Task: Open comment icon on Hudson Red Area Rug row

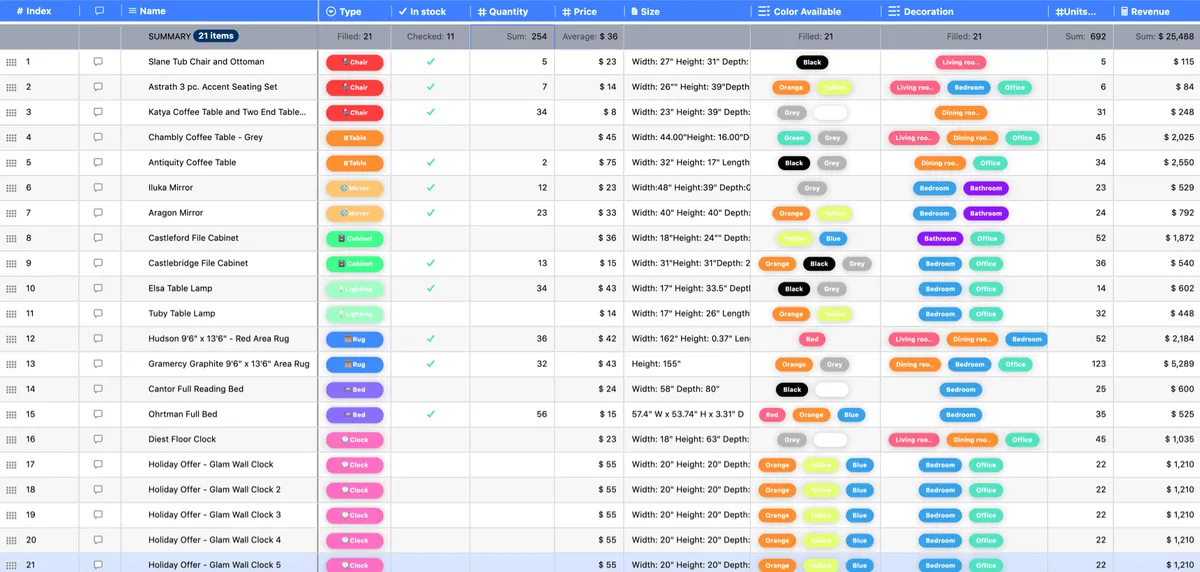Action: 98,338
